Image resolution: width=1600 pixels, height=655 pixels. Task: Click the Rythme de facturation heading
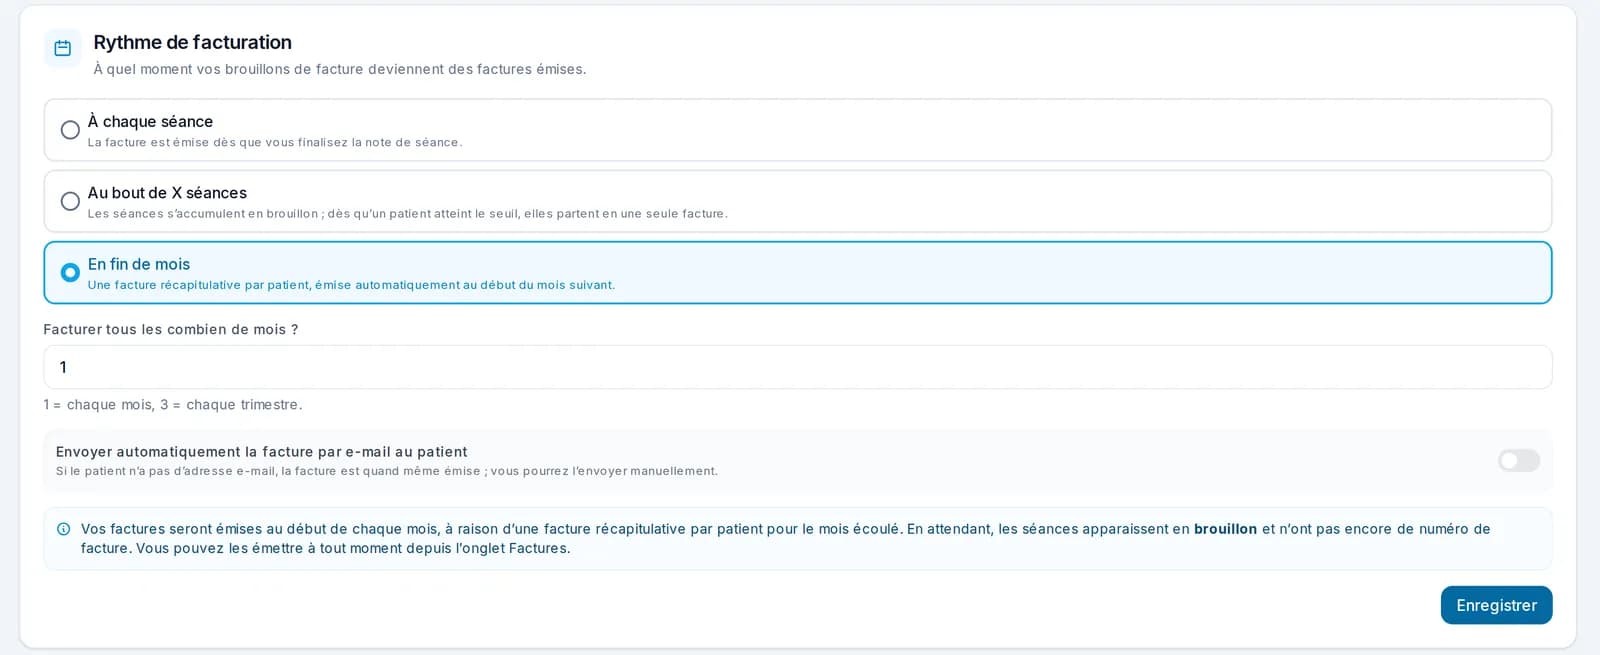[x=192, y=42]
